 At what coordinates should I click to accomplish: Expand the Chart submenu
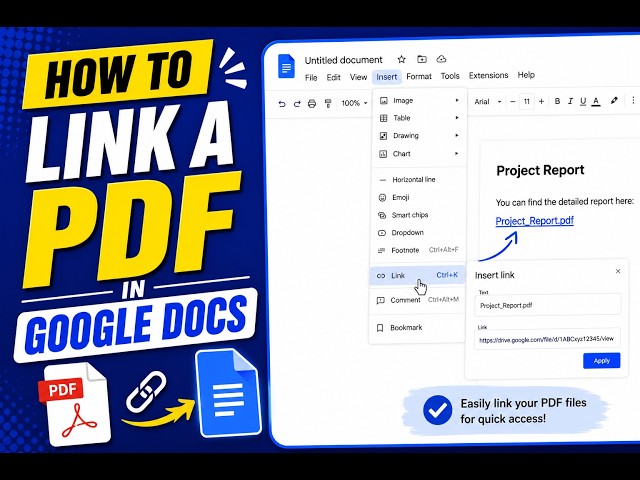click(x=419, y=154)
